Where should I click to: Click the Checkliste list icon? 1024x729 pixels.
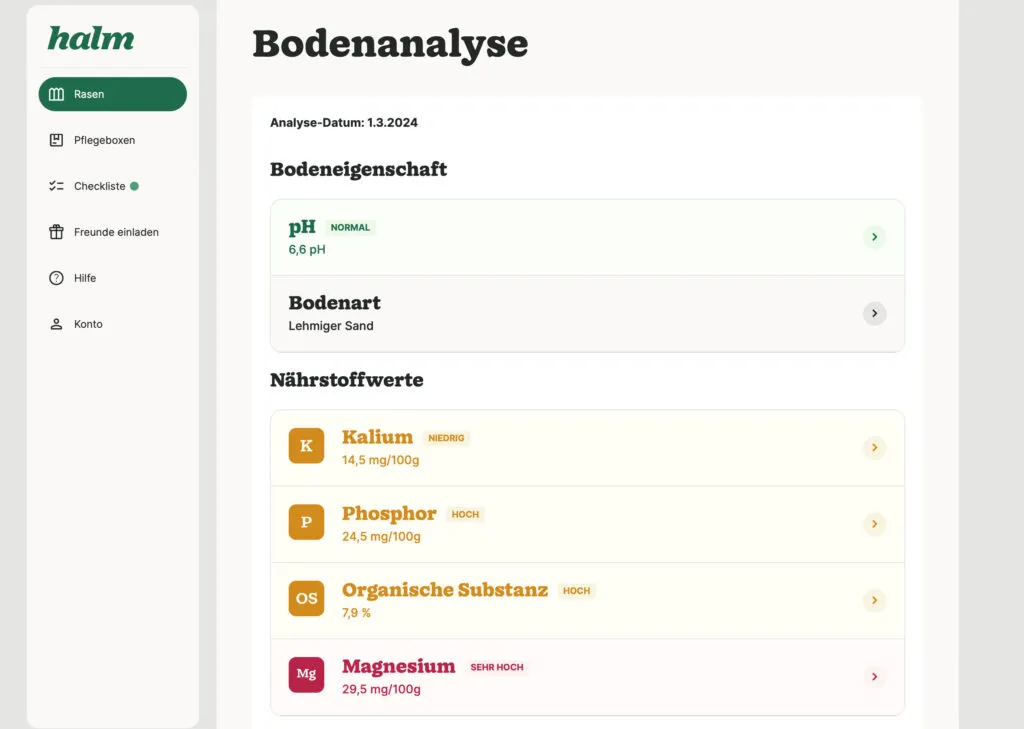pos(57,186)
